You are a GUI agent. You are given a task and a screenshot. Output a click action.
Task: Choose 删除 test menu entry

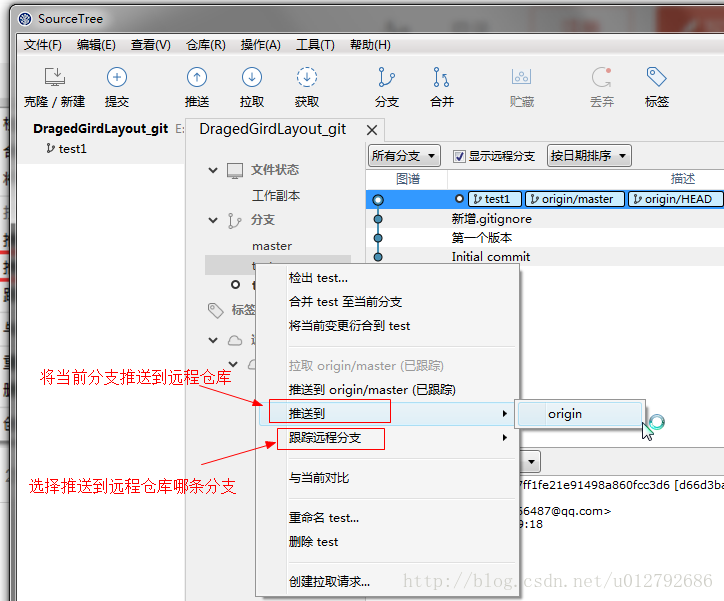[x=387, y=542]
